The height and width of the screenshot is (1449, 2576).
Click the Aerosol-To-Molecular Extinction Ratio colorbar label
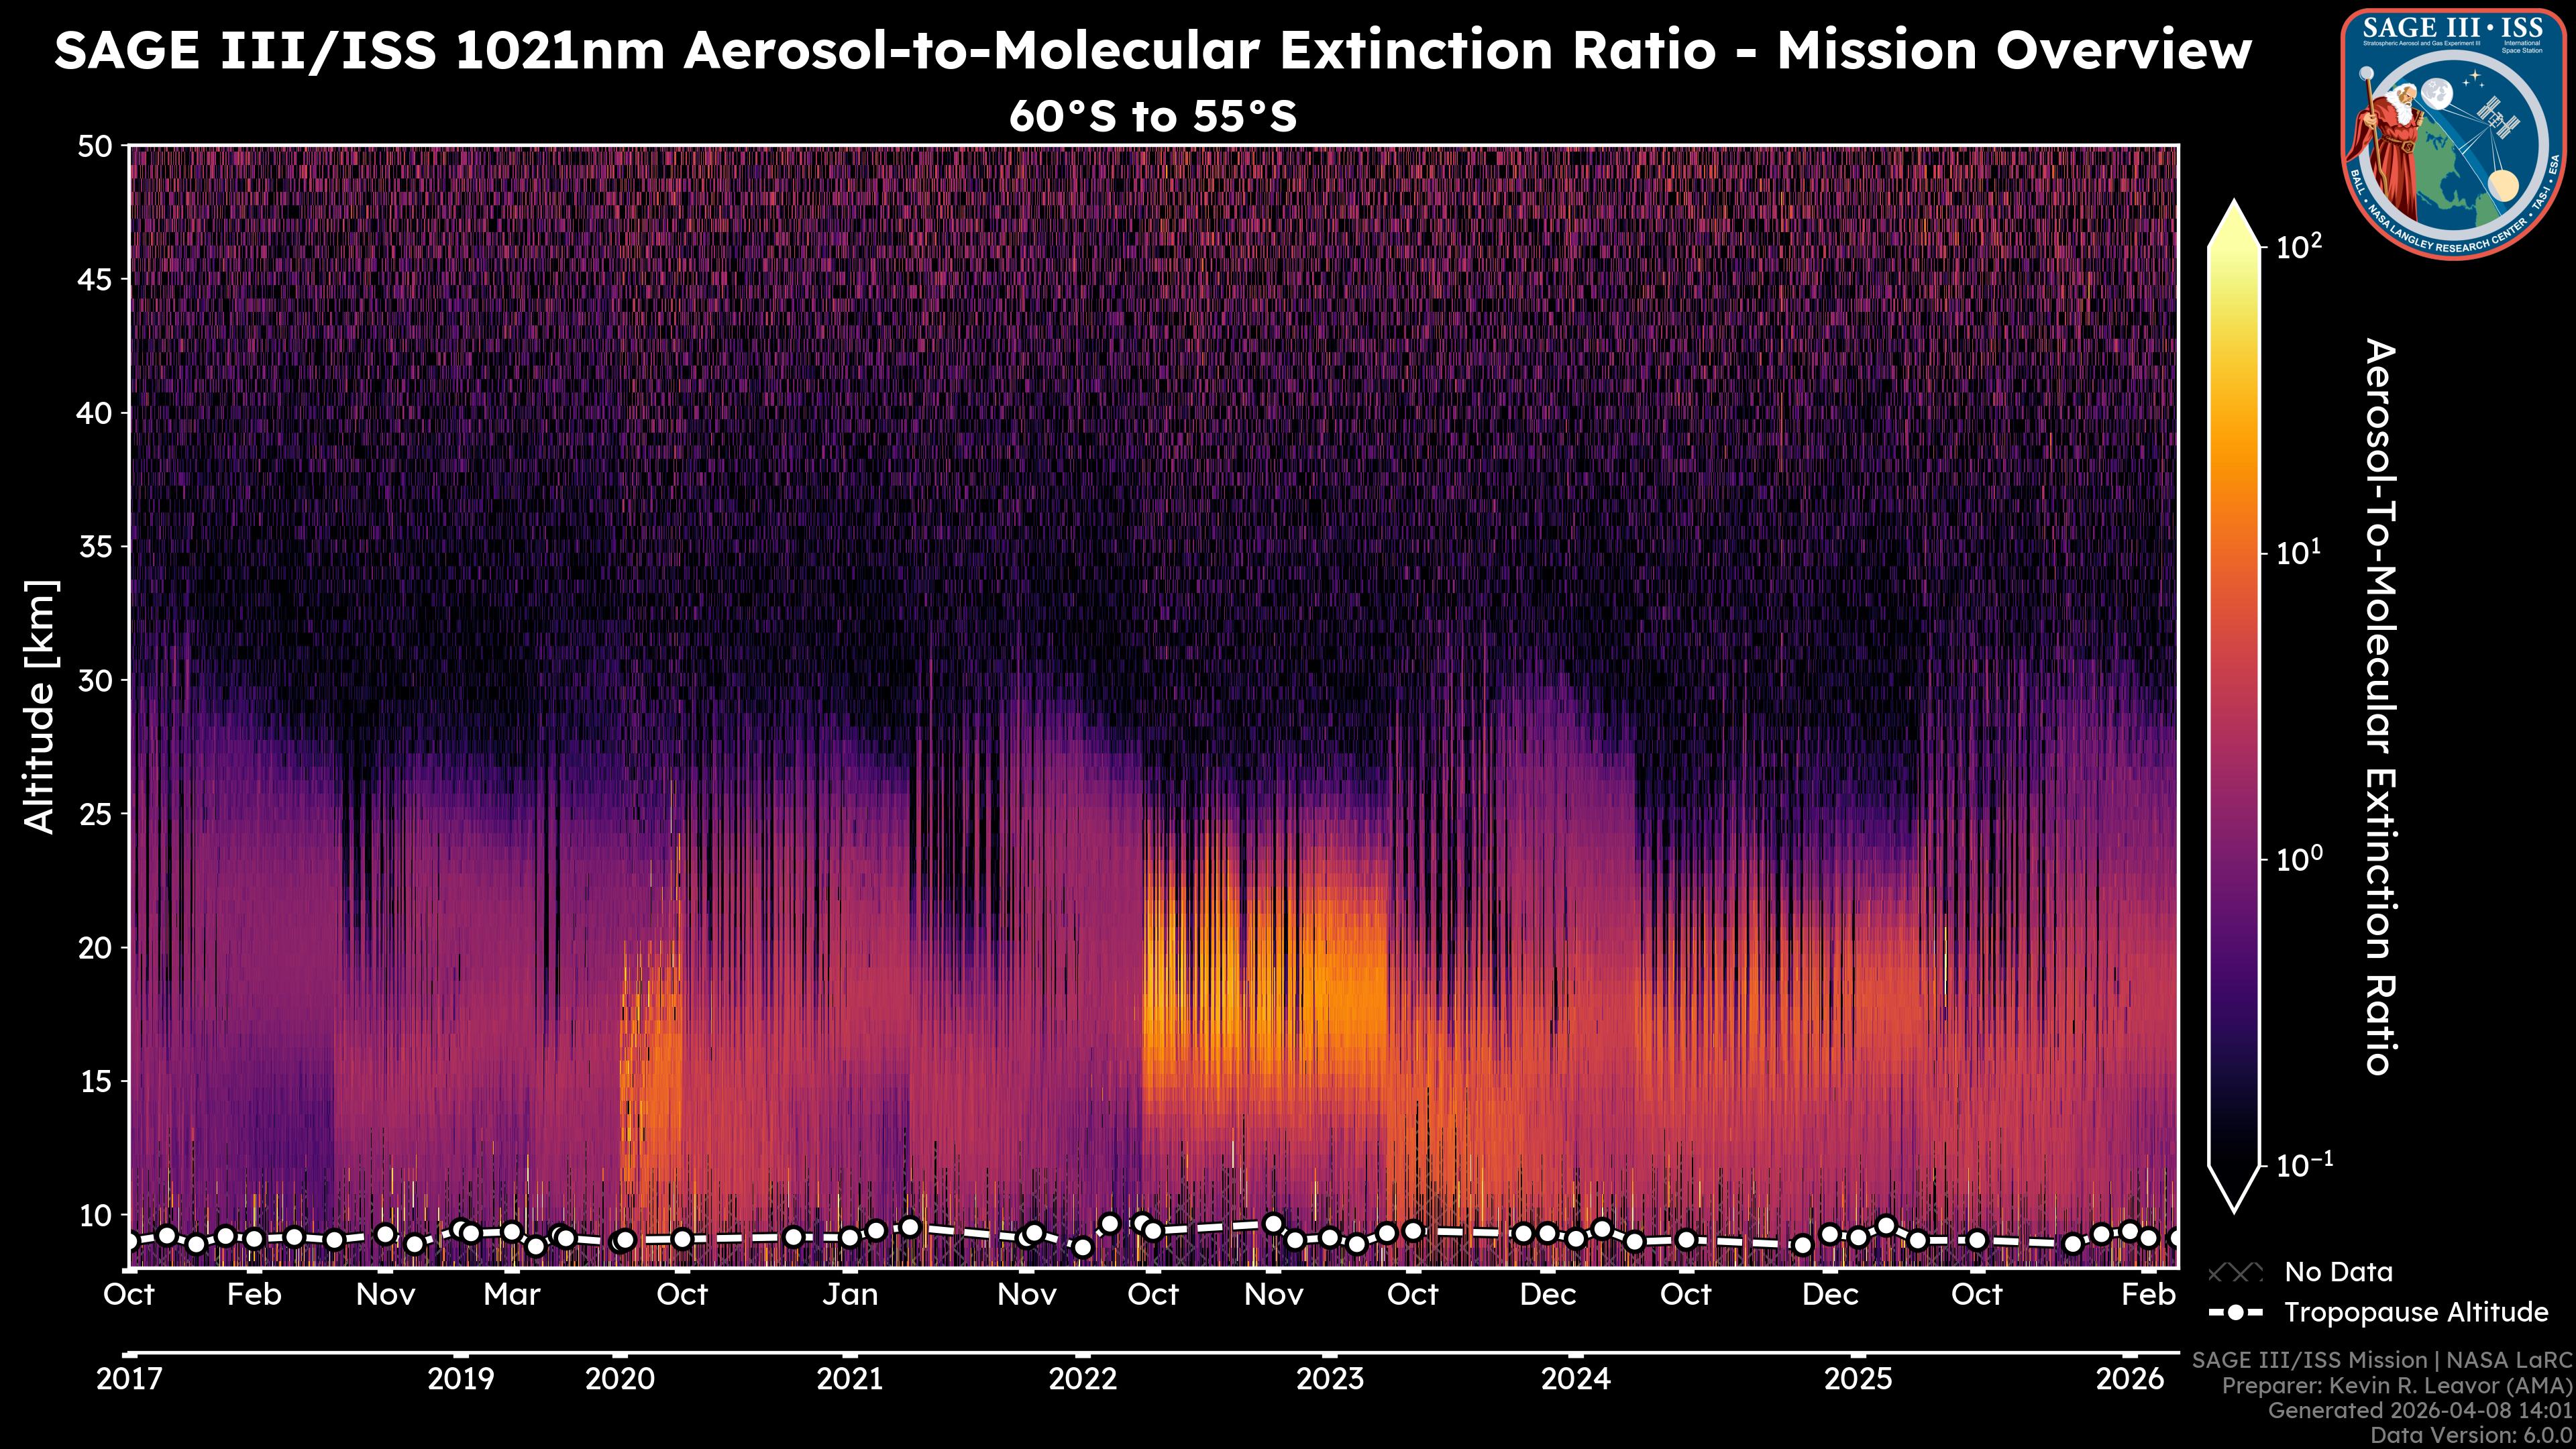pyautogui.click(x=2380, y=706)
